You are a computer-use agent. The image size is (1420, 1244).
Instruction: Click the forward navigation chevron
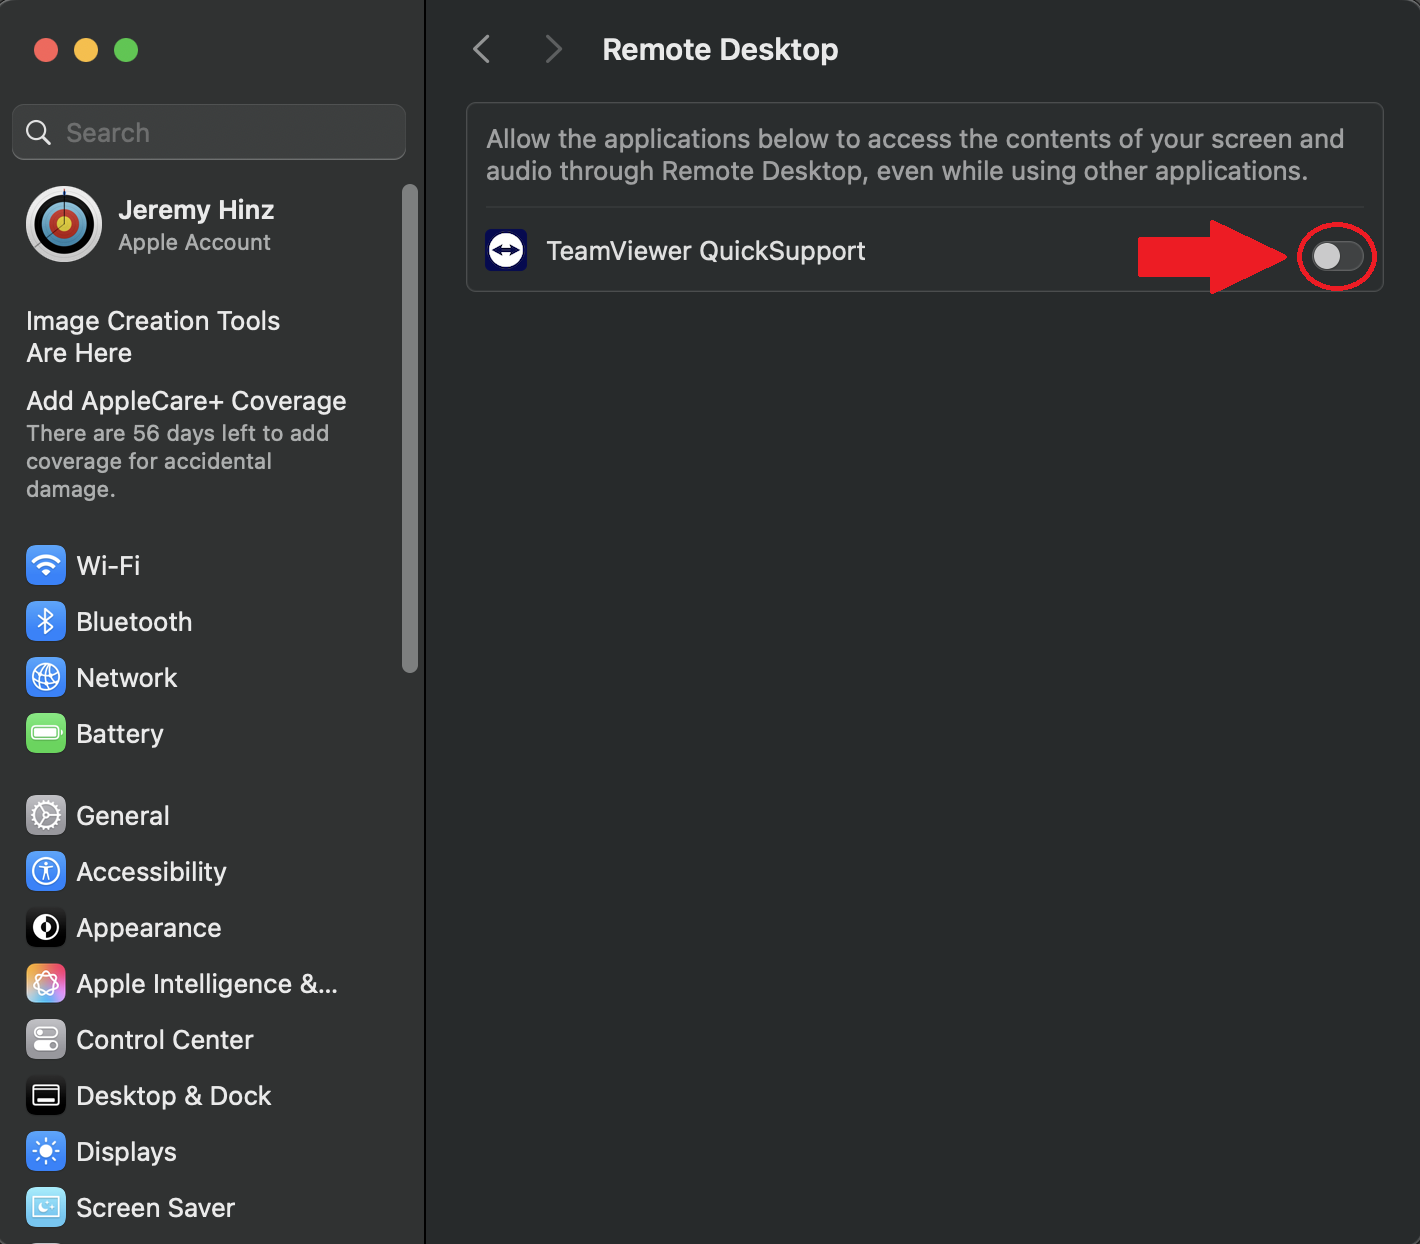[553, 48]
